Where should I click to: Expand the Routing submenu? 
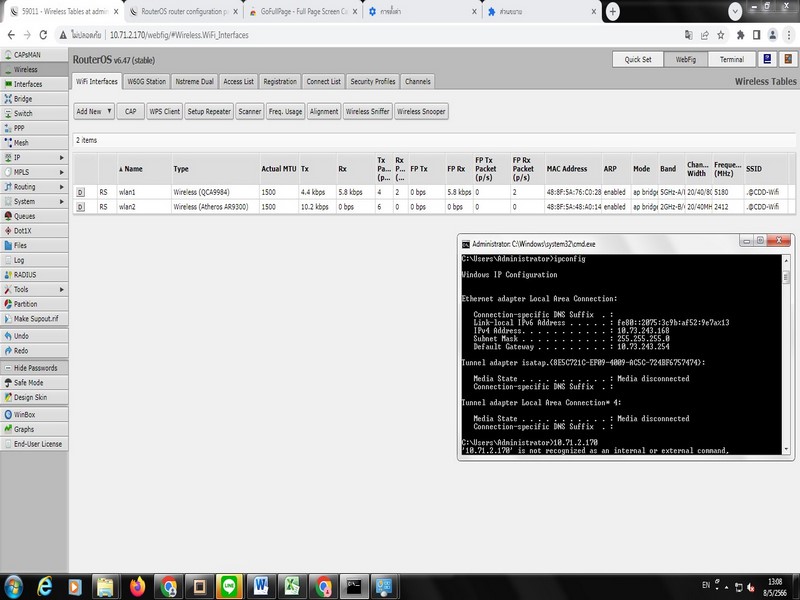point(34,187)
